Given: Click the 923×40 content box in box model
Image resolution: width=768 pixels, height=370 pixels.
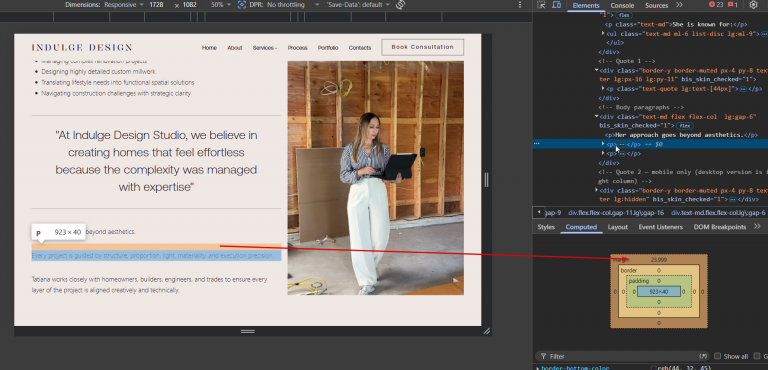Looking at the screenshot, I should pyautogui.click(x=659, y=292).
